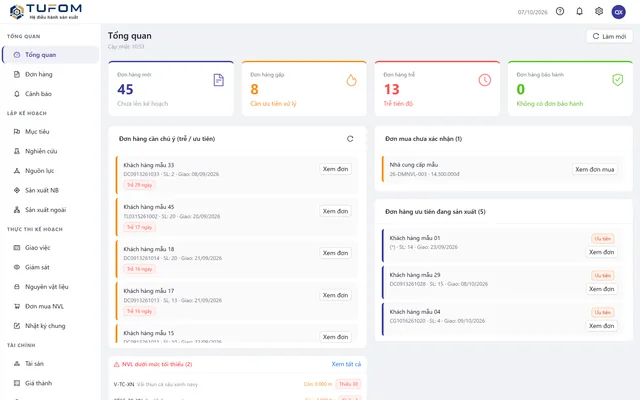The height and width of the screenshot is (400, 640).
Task: Open Sản xuất NB in the sidebar
Action: 51,190
